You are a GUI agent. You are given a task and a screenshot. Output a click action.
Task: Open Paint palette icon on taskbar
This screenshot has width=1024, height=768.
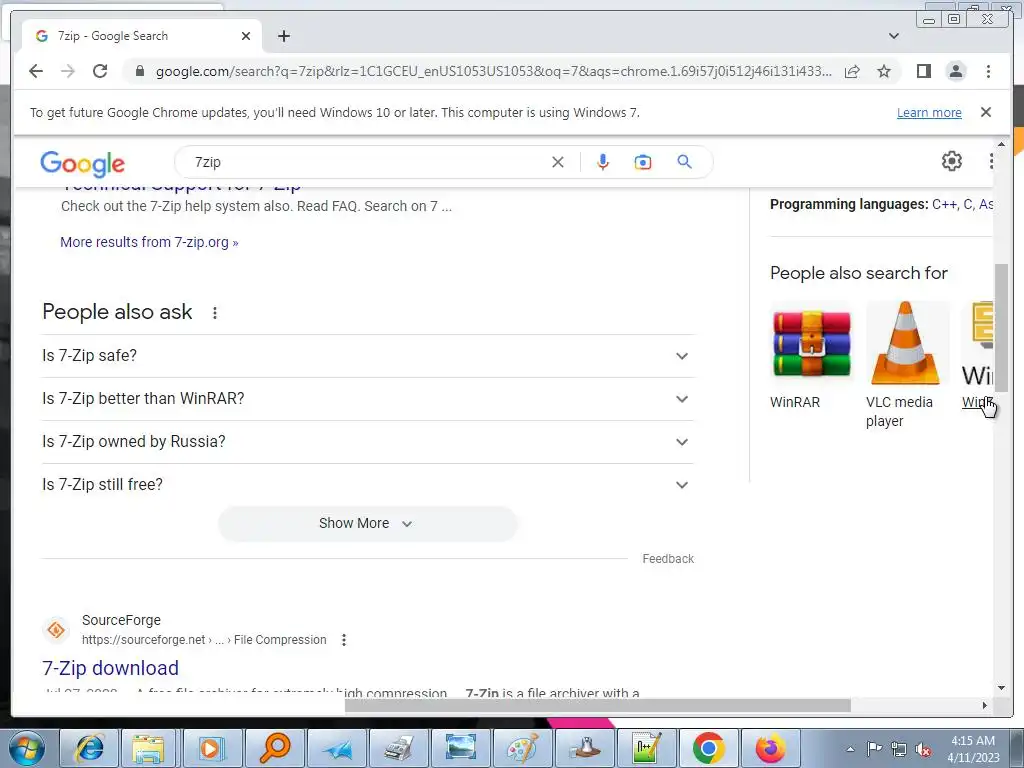coord(522,748)
